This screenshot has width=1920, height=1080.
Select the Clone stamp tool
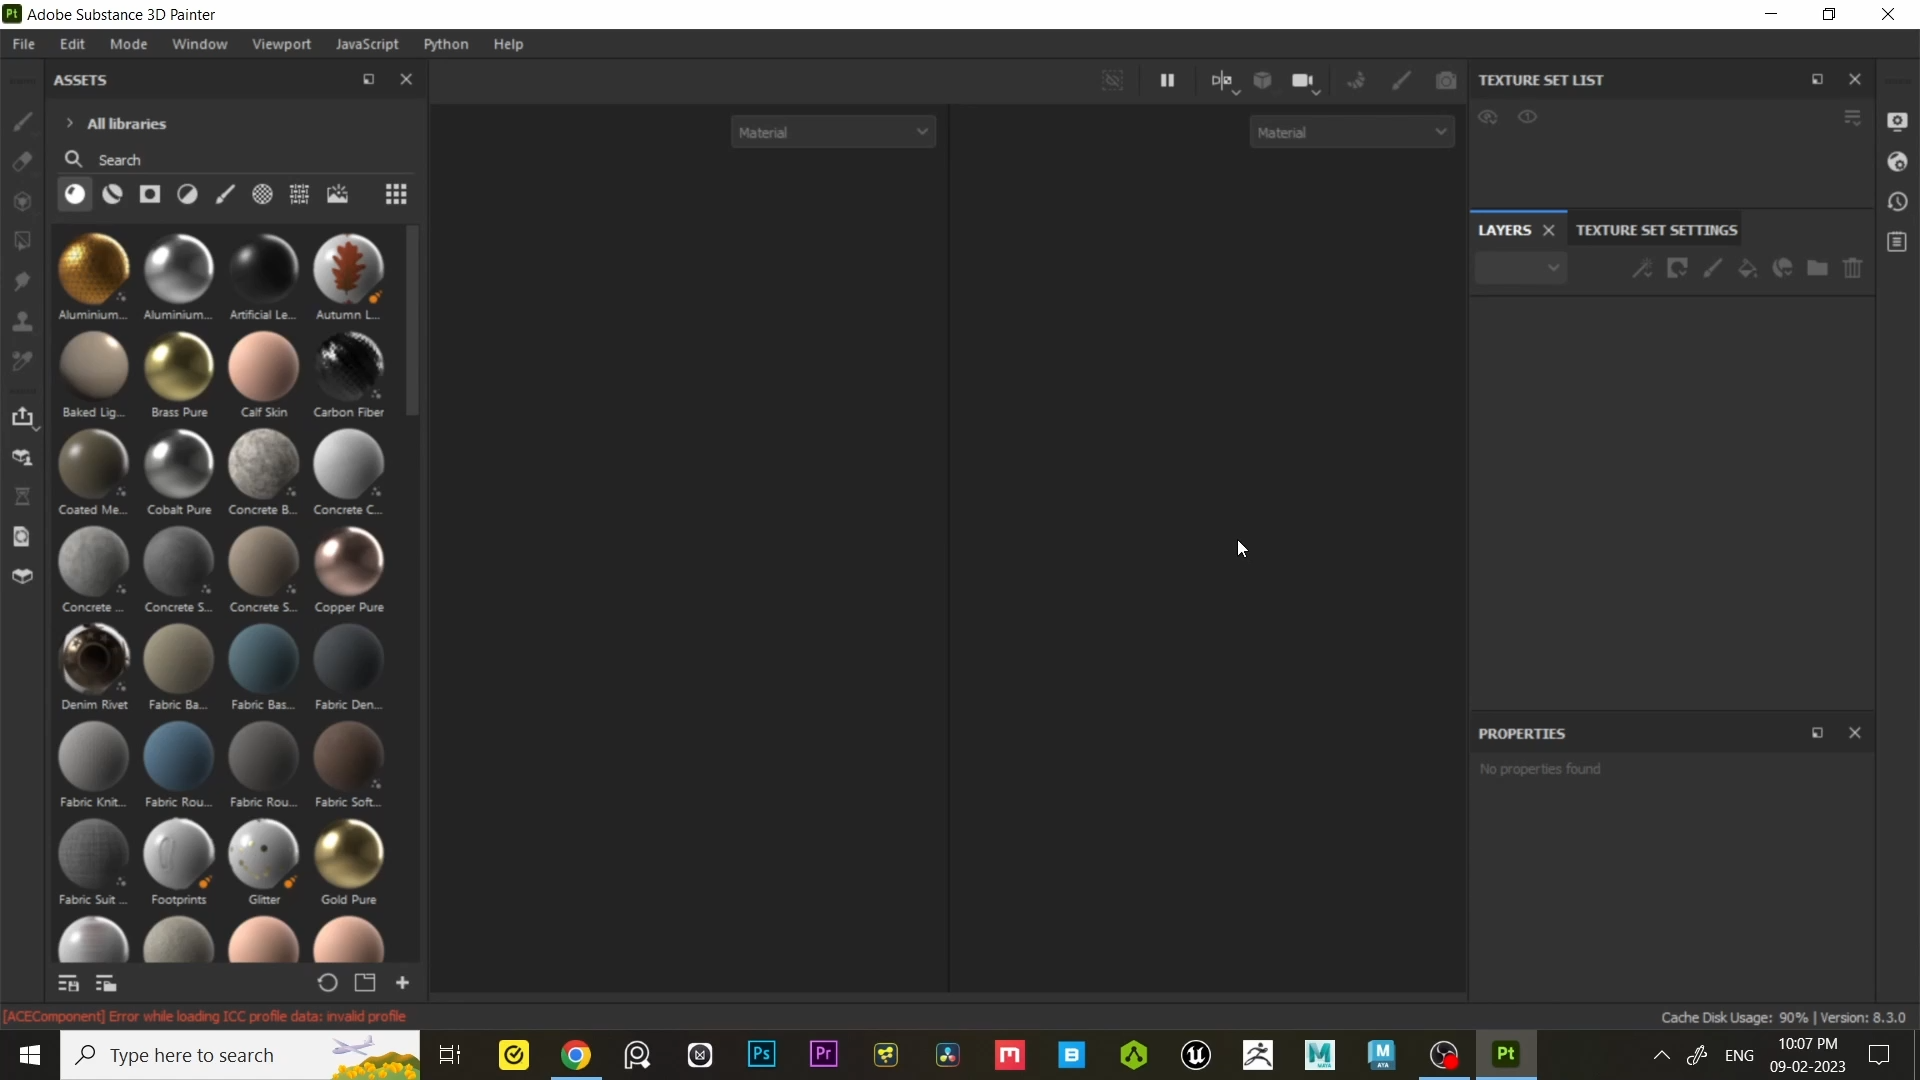coord(22,321)
